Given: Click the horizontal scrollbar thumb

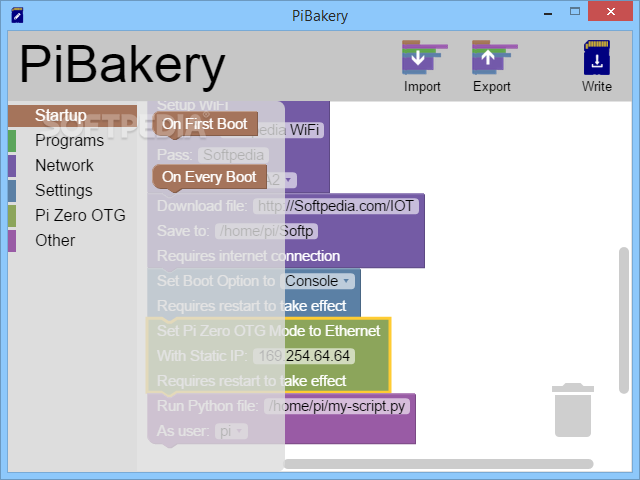Looking at the screenshot, I should [x=438, y=464].
